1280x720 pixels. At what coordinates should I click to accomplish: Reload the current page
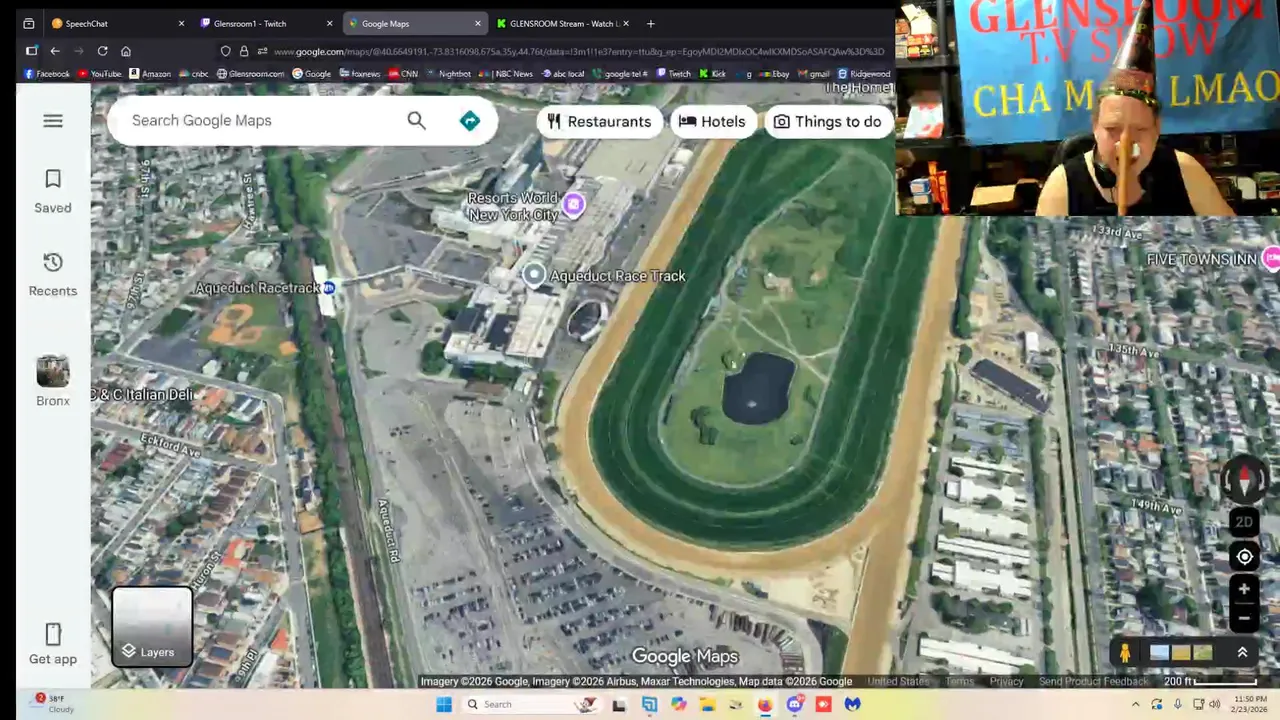click(102, 51)
